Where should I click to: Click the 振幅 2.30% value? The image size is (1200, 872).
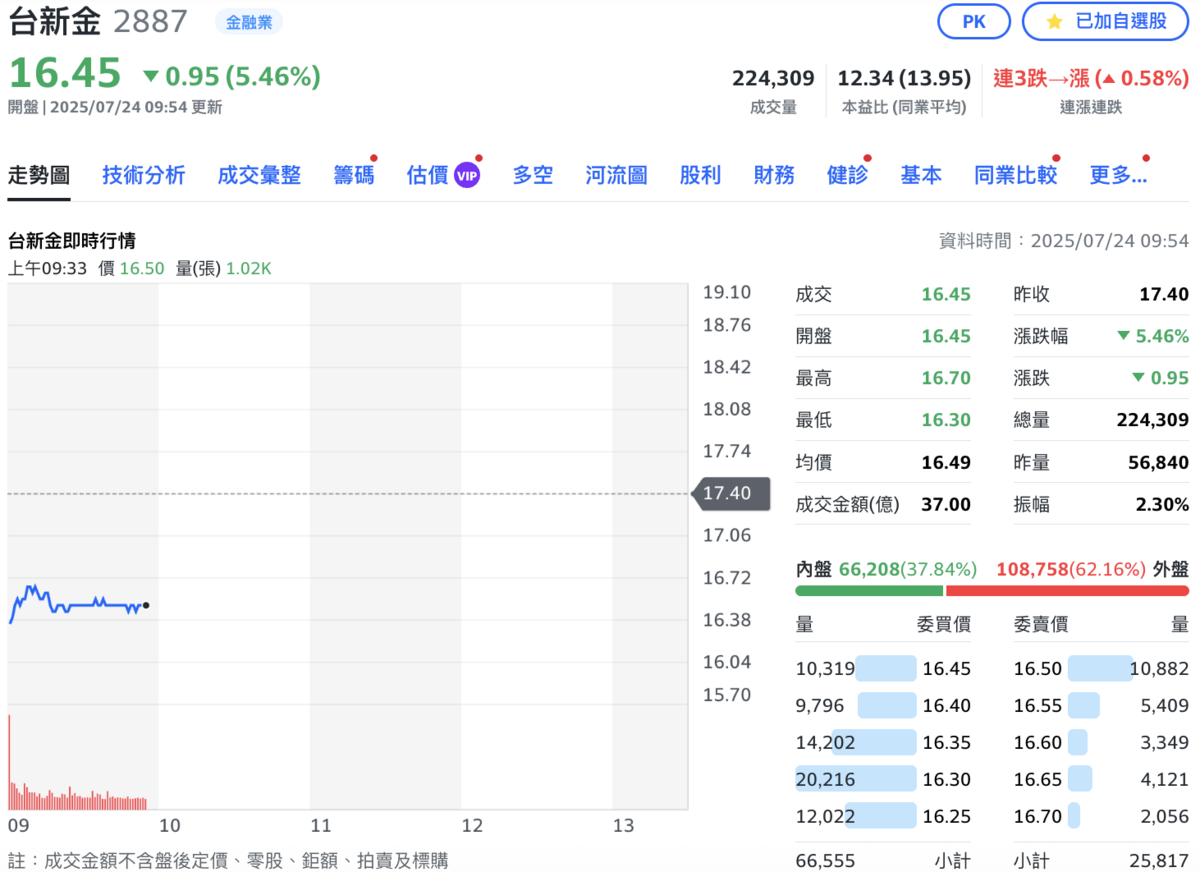click(1162, 504)
